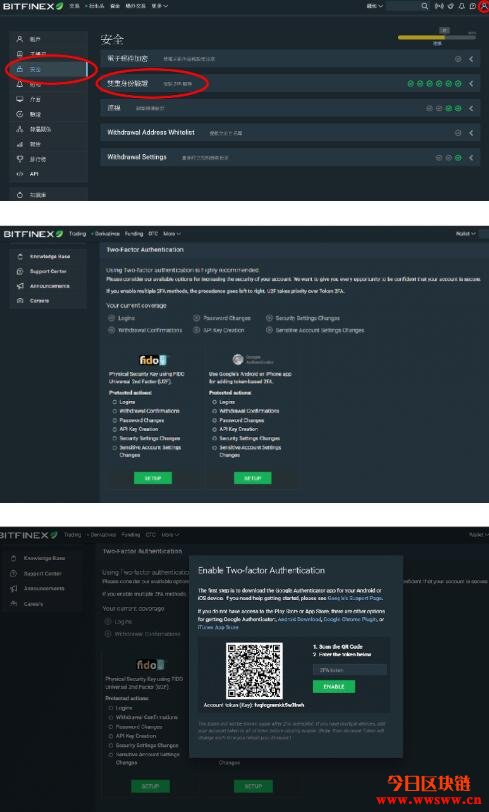The image size is (489, 812).
Task: Click the search magnifier icon on Chinese security page
Action: tap(425, 6)
